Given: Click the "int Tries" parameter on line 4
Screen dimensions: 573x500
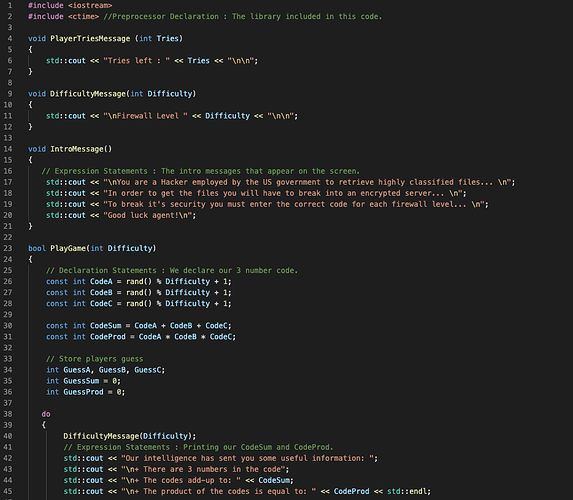Looking at the screenshot, I should point(159,38).
